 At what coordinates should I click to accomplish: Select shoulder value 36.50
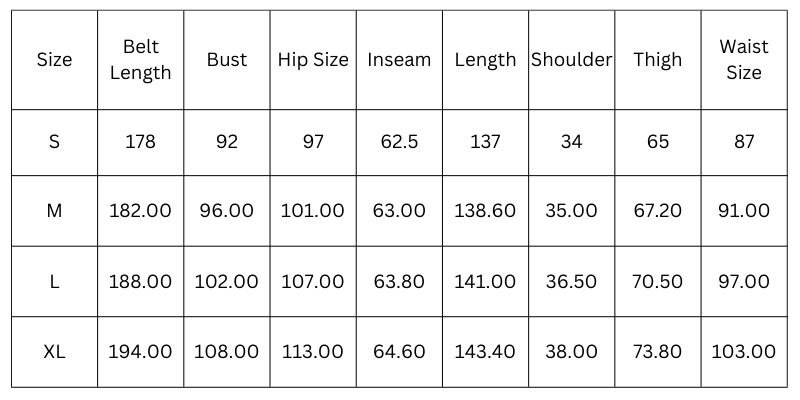[571, 282]
